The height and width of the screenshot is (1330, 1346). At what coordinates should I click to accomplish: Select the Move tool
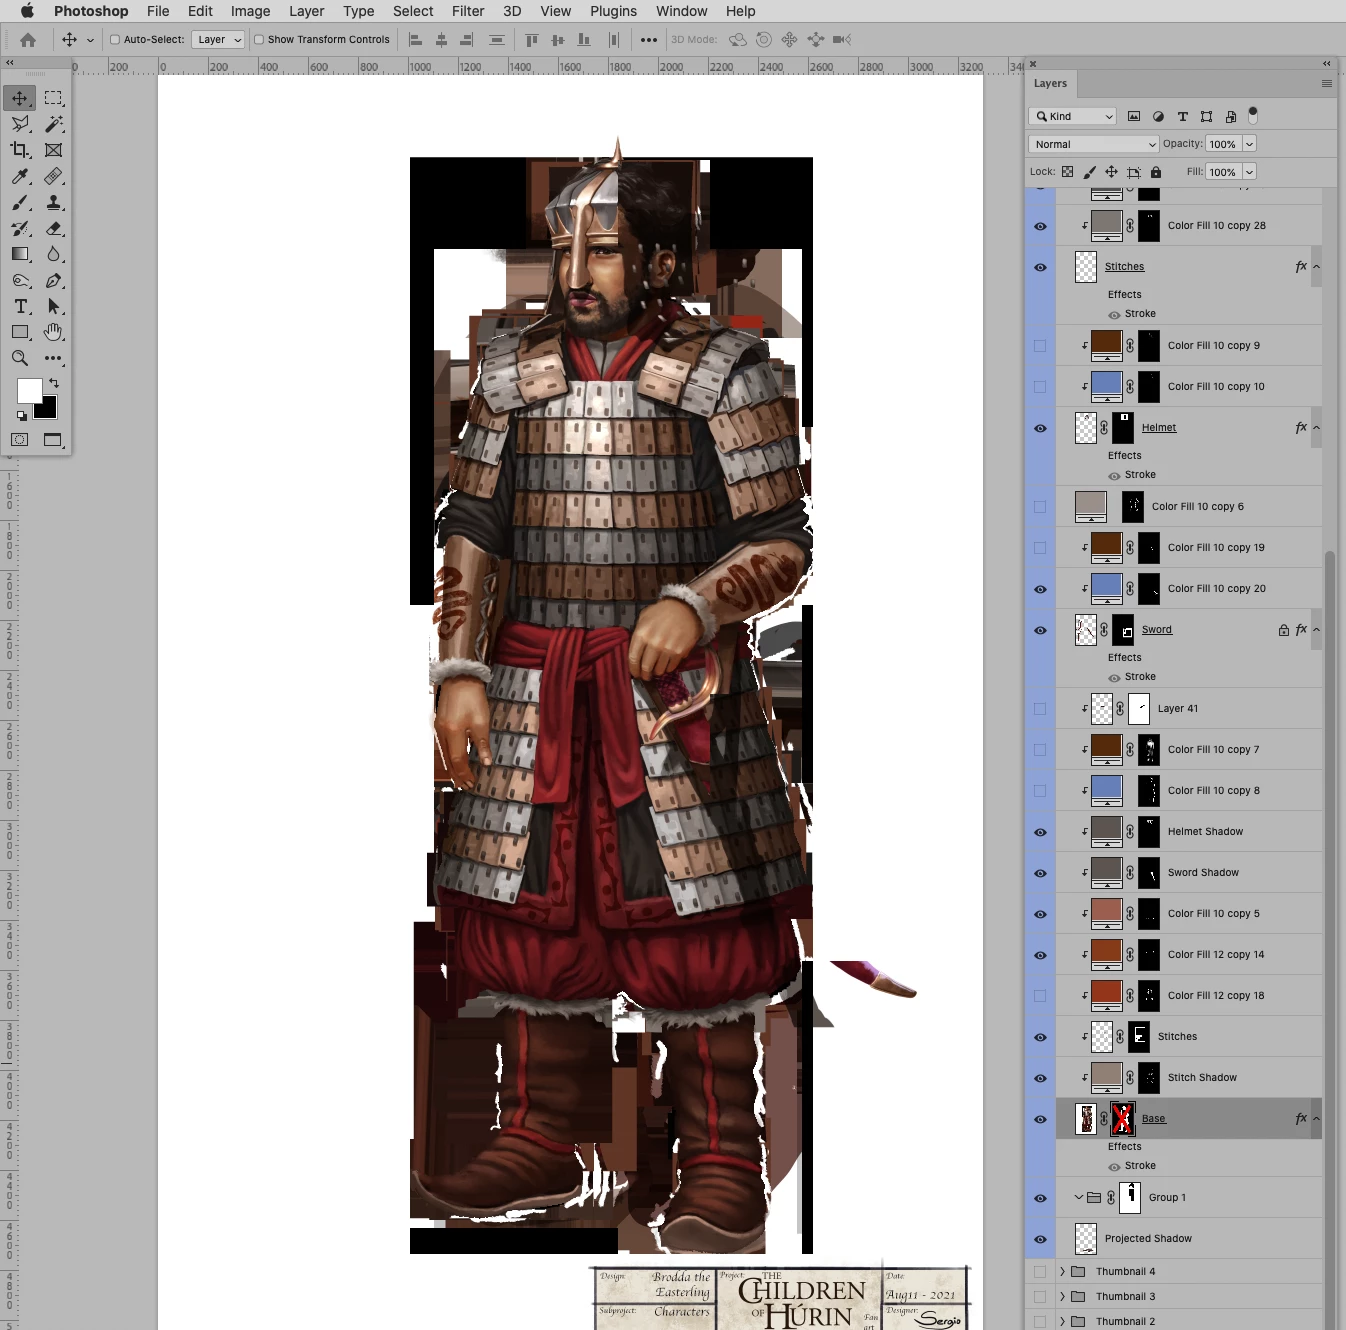(20, 98)
